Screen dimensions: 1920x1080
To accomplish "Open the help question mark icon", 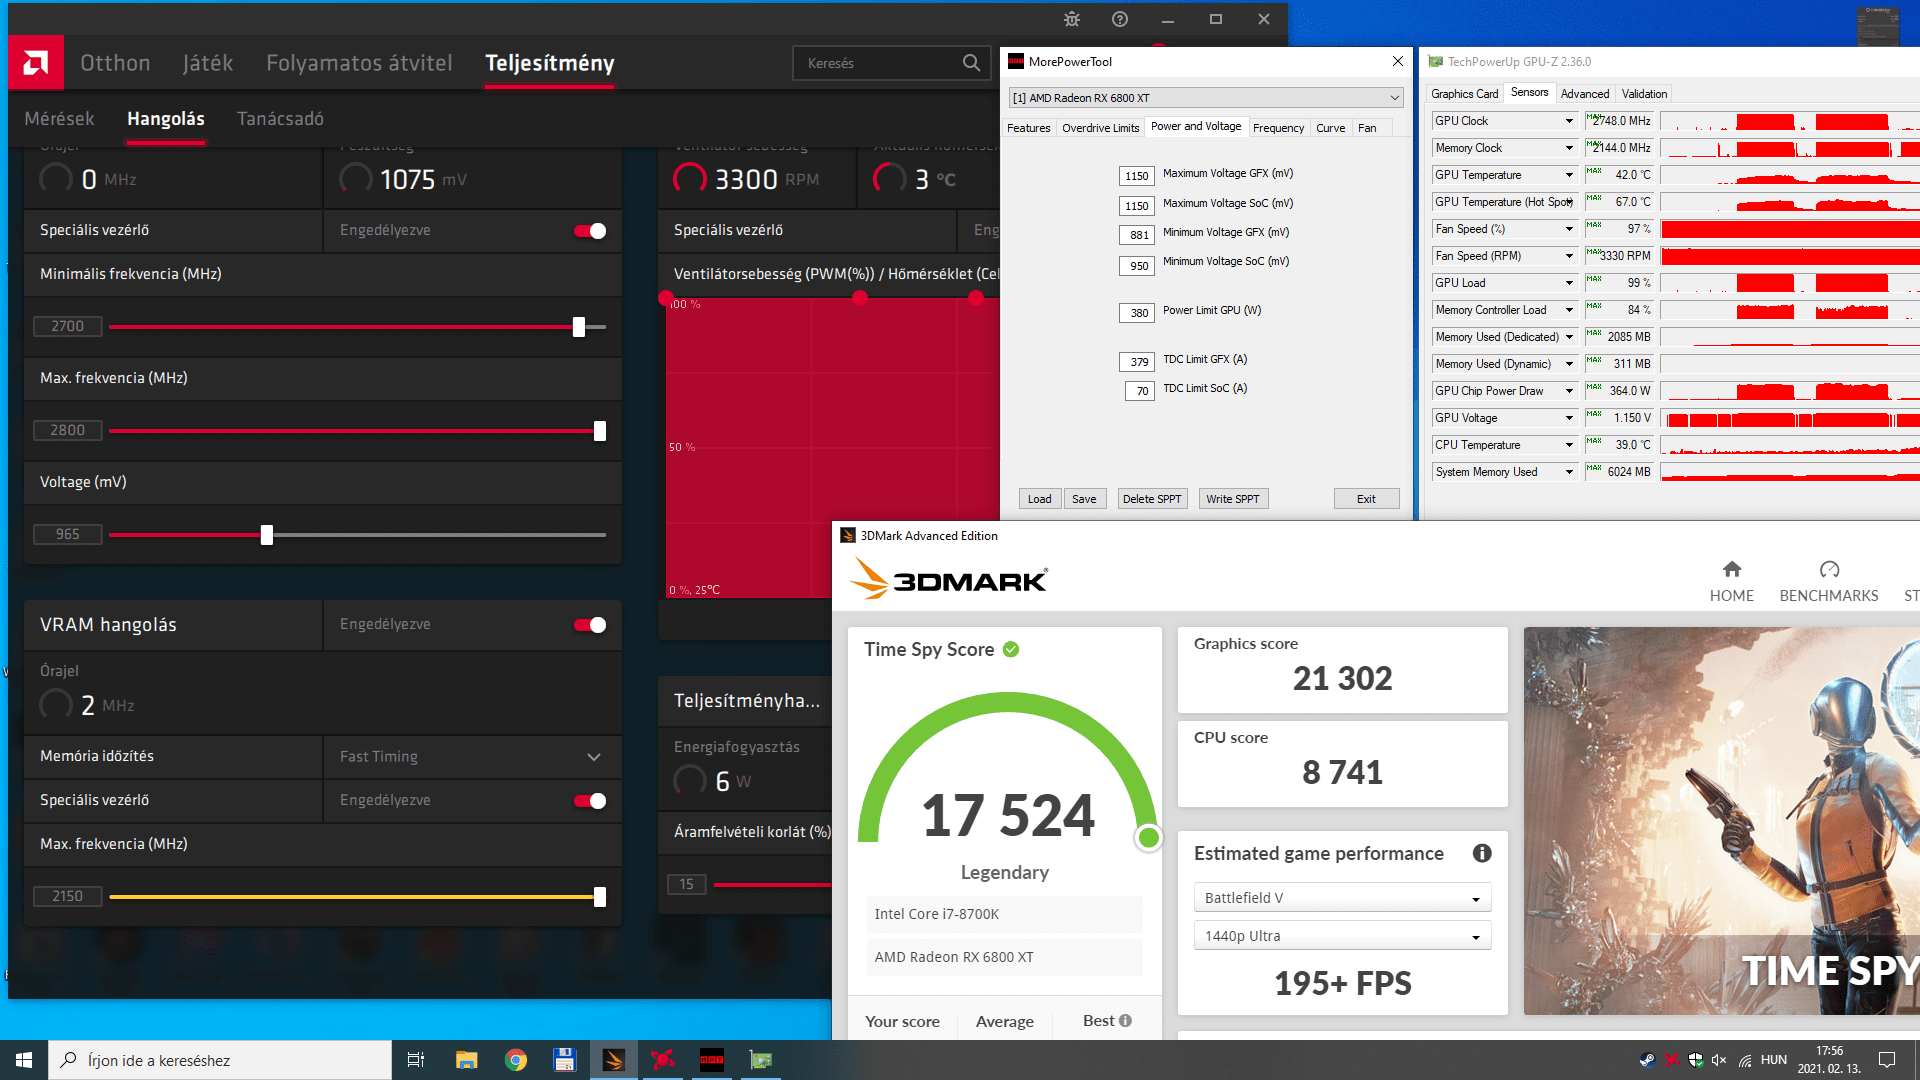I will pos(1120,19).
